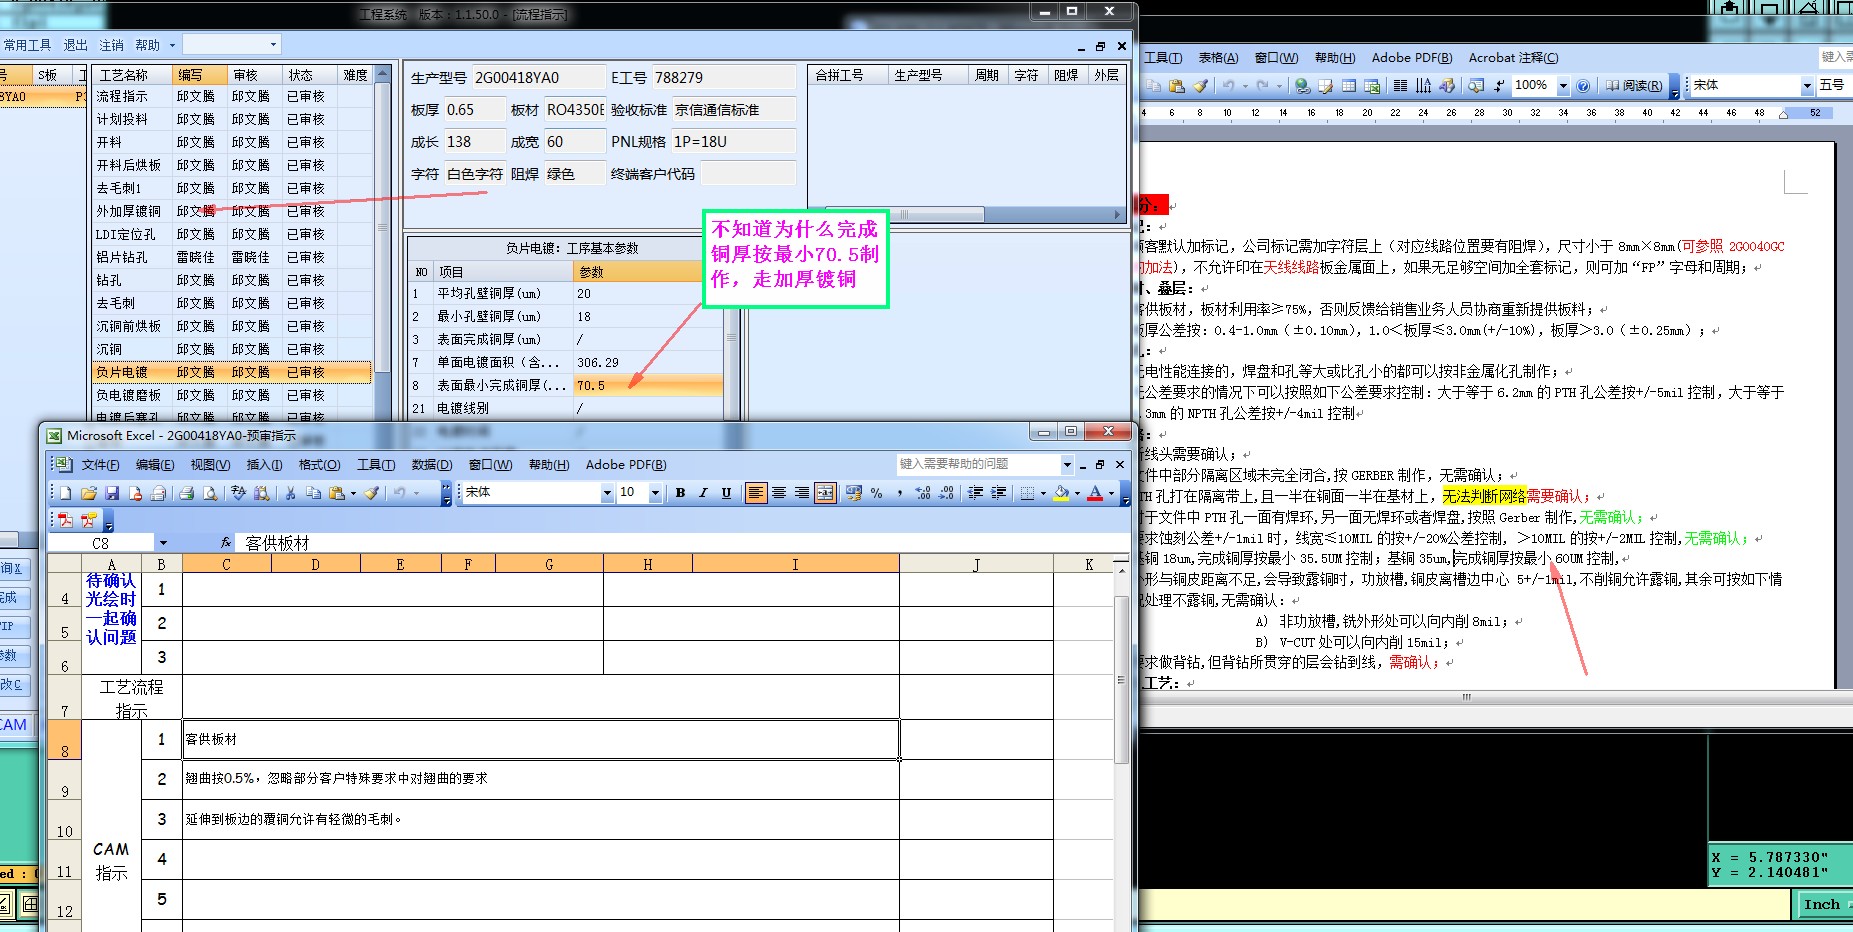
Task: Open Excel help search box dropdown arrow
Action: (1067, 464)
